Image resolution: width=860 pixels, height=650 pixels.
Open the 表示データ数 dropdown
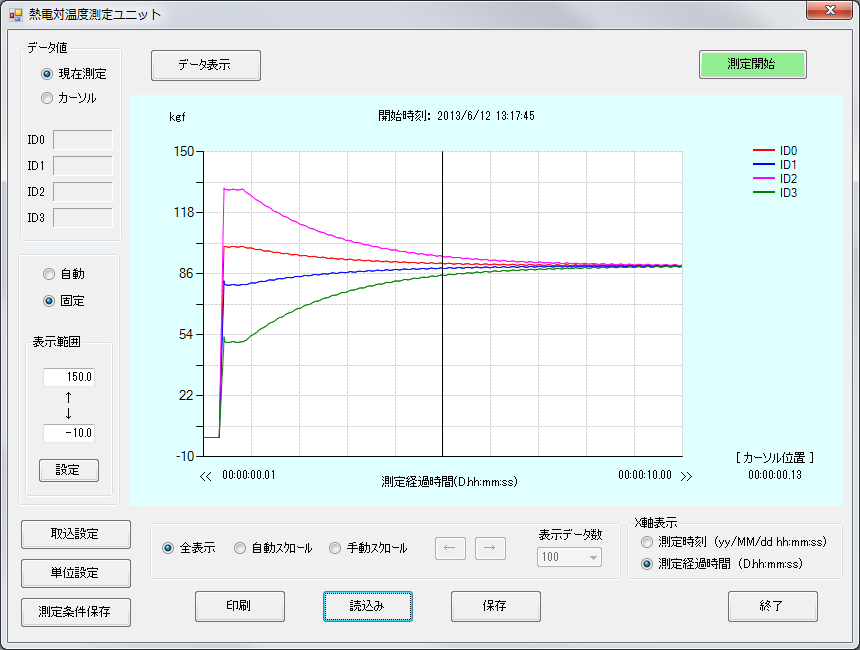point(570,557)
